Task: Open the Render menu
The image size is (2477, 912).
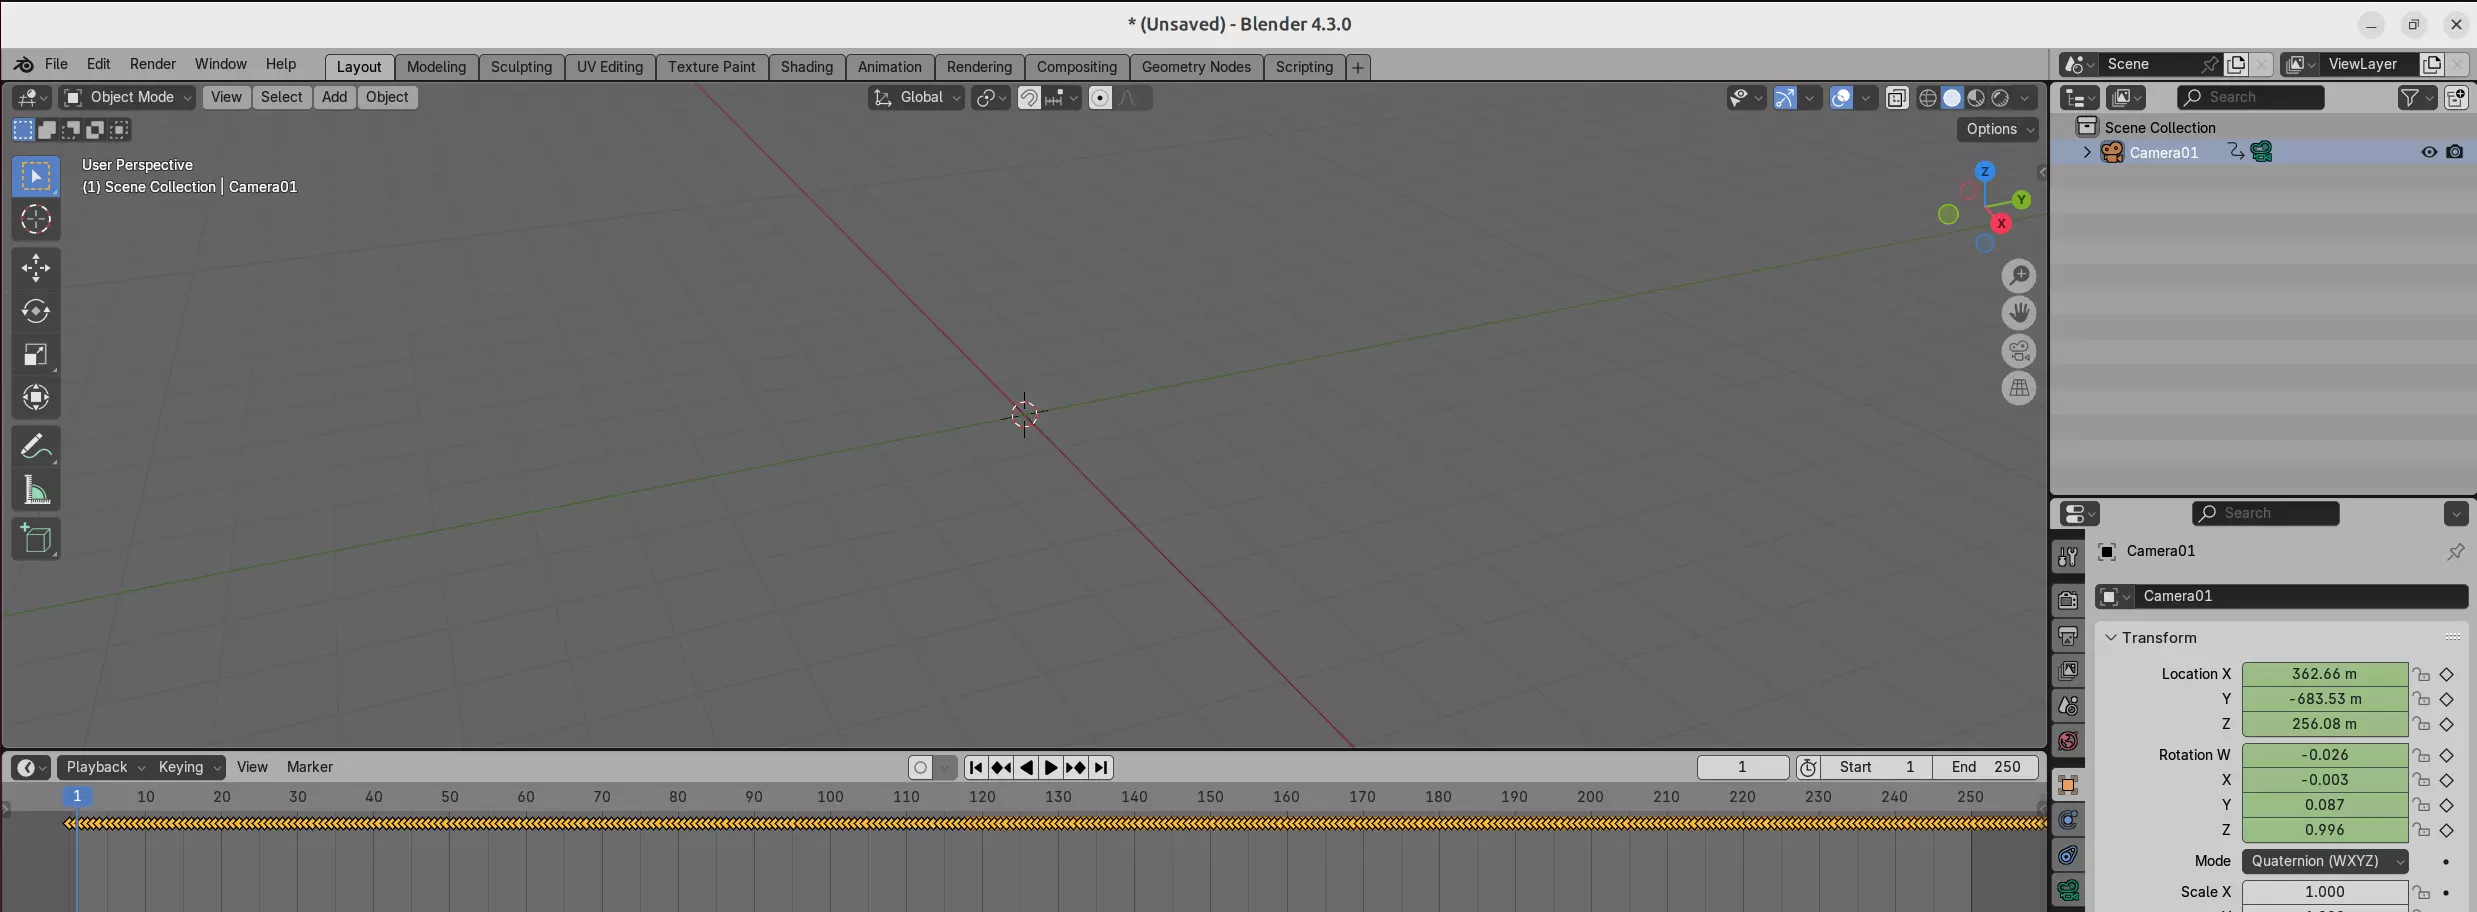Action: [x=153, y=64]
